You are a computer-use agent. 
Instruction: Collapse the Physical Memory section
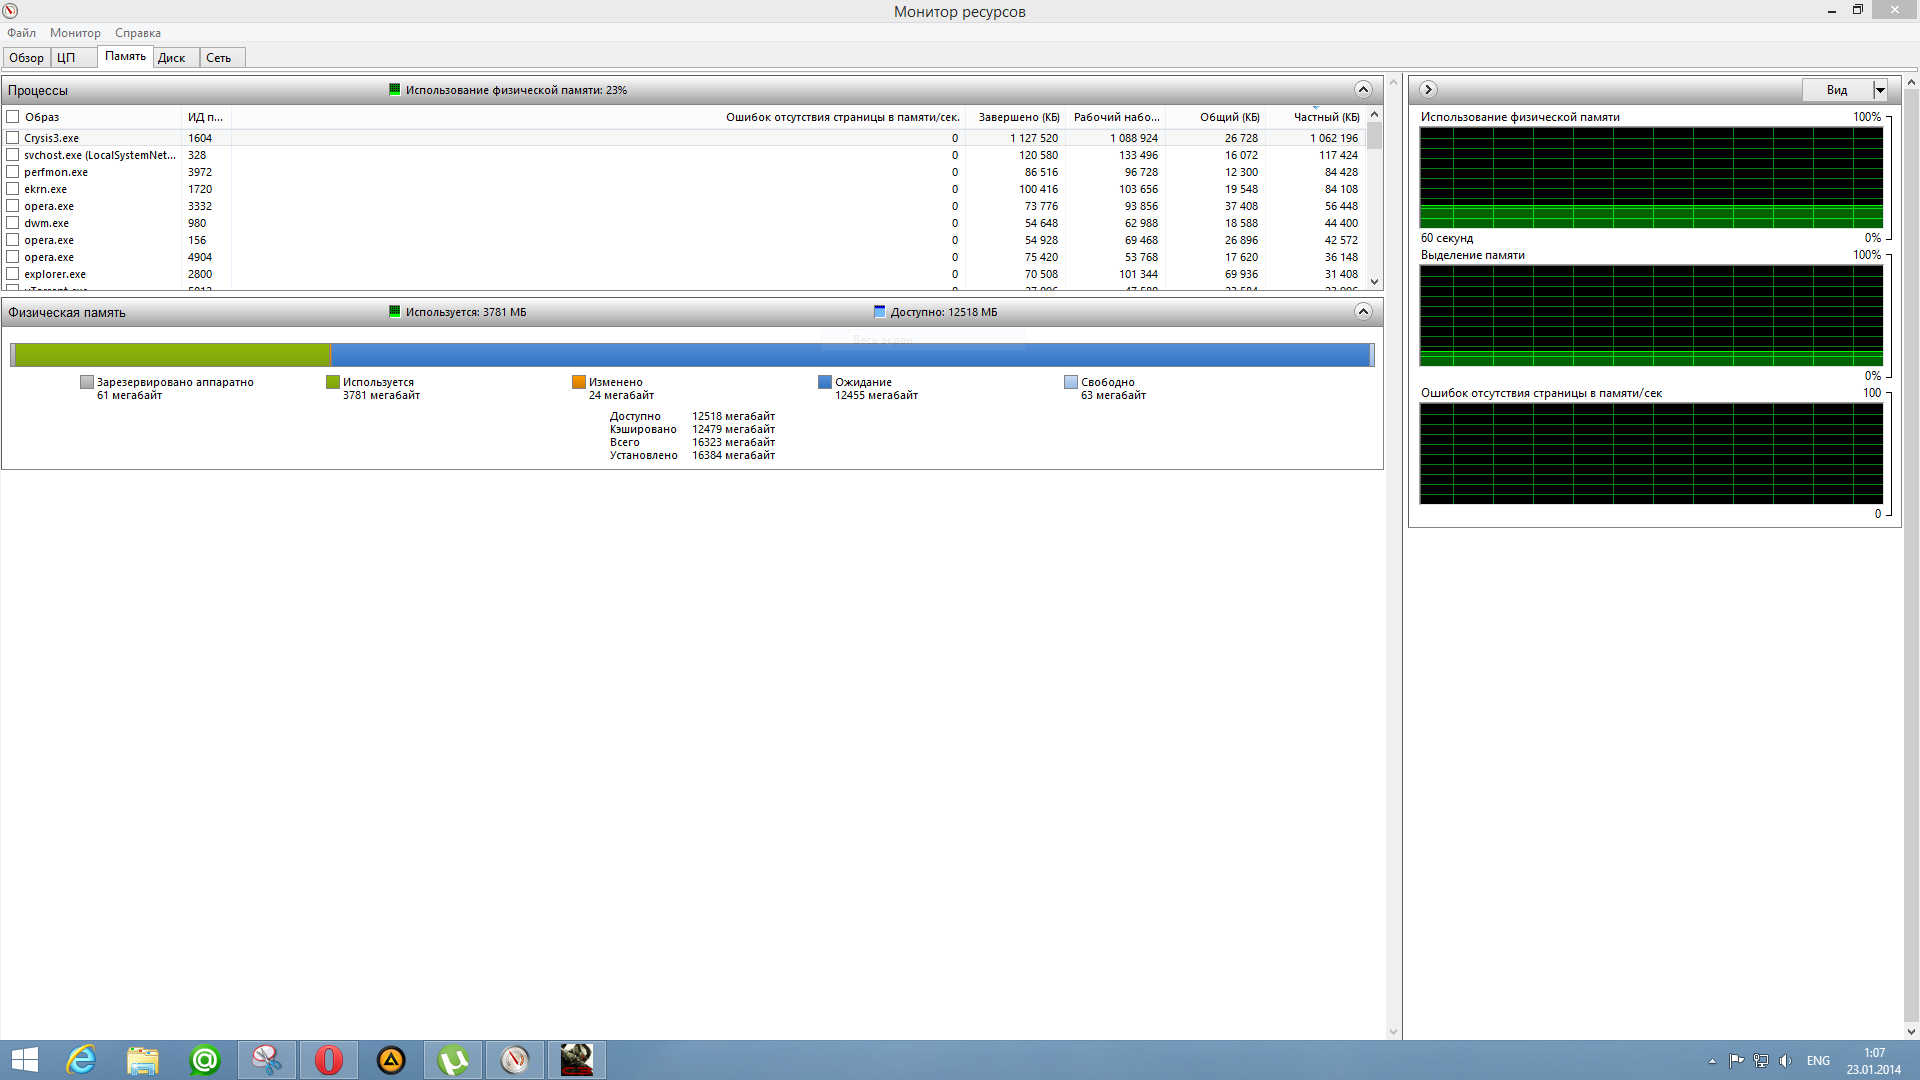point(1362,312)
